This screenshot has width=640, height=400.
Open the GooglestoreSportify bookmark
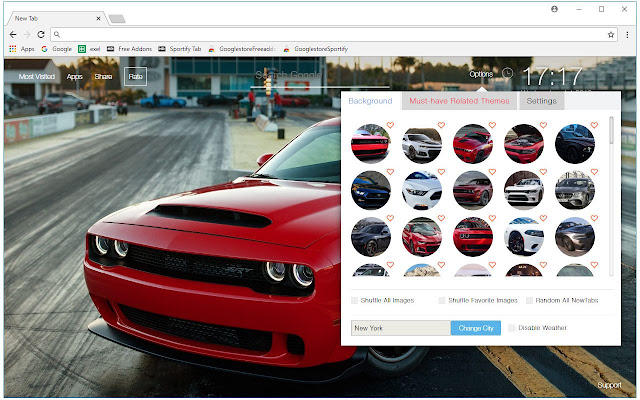316,49
